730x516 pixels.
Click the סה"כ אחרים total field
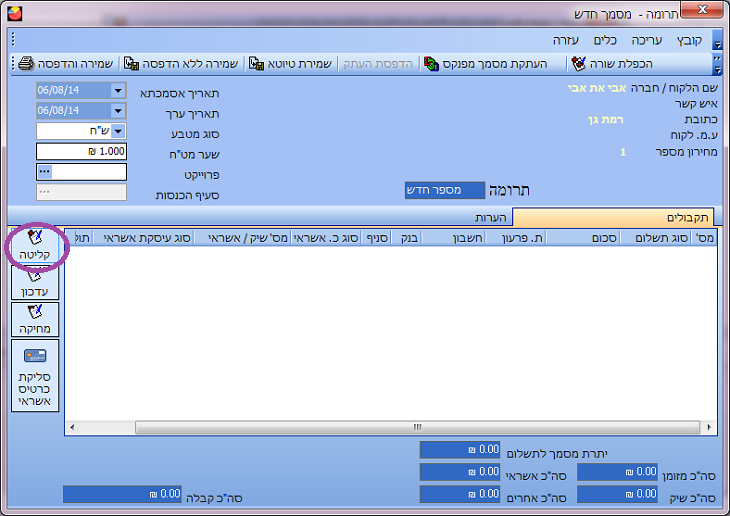coord(460,494)
